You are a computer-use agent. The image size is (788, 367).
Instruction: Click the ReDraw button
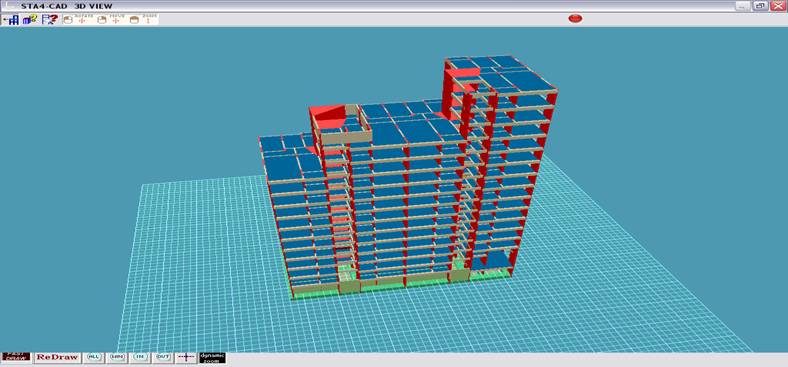(57, 357)
